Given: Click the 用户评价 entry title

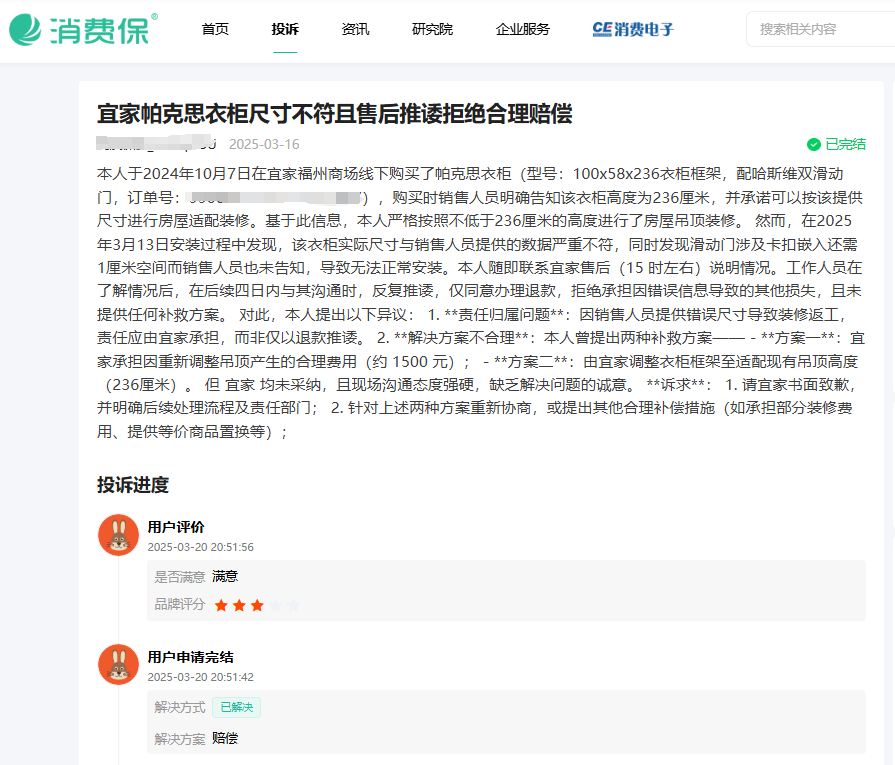Looking at the screenshot, I should pyautogui.click(x=176, y=527).
